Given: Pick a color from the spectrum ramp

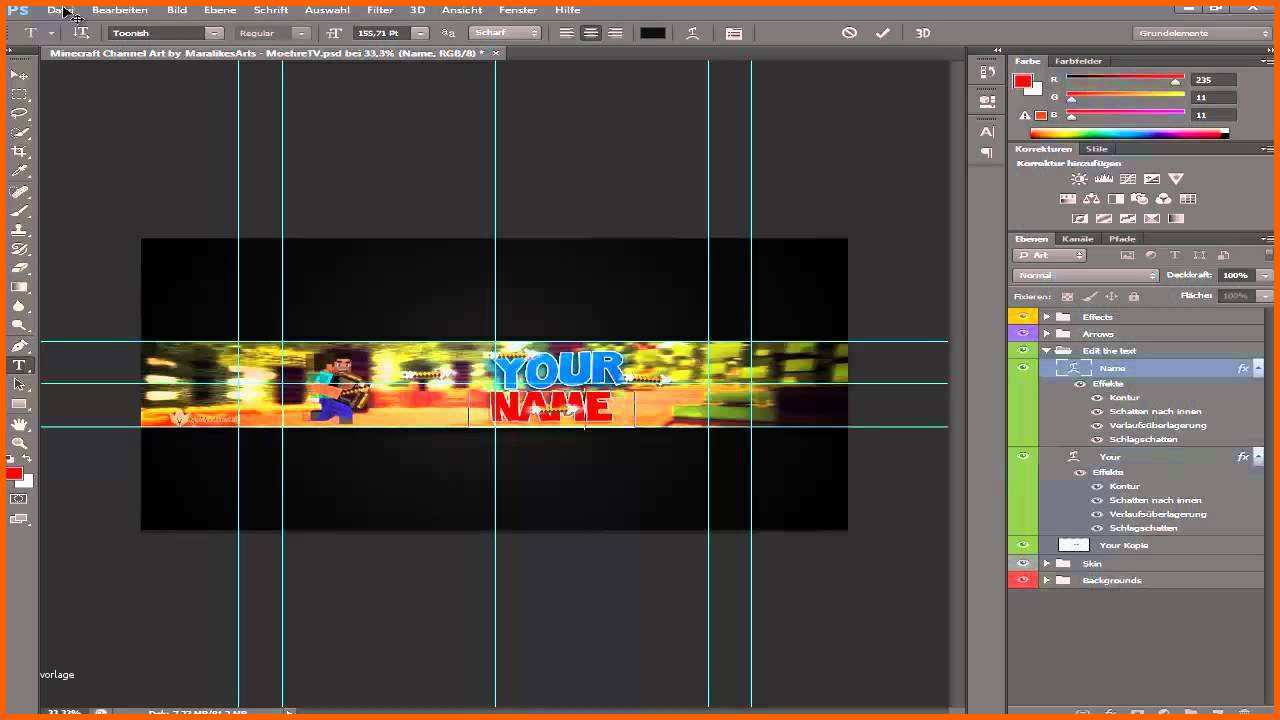Looking at the screenshot, I should coord(1128,134).
